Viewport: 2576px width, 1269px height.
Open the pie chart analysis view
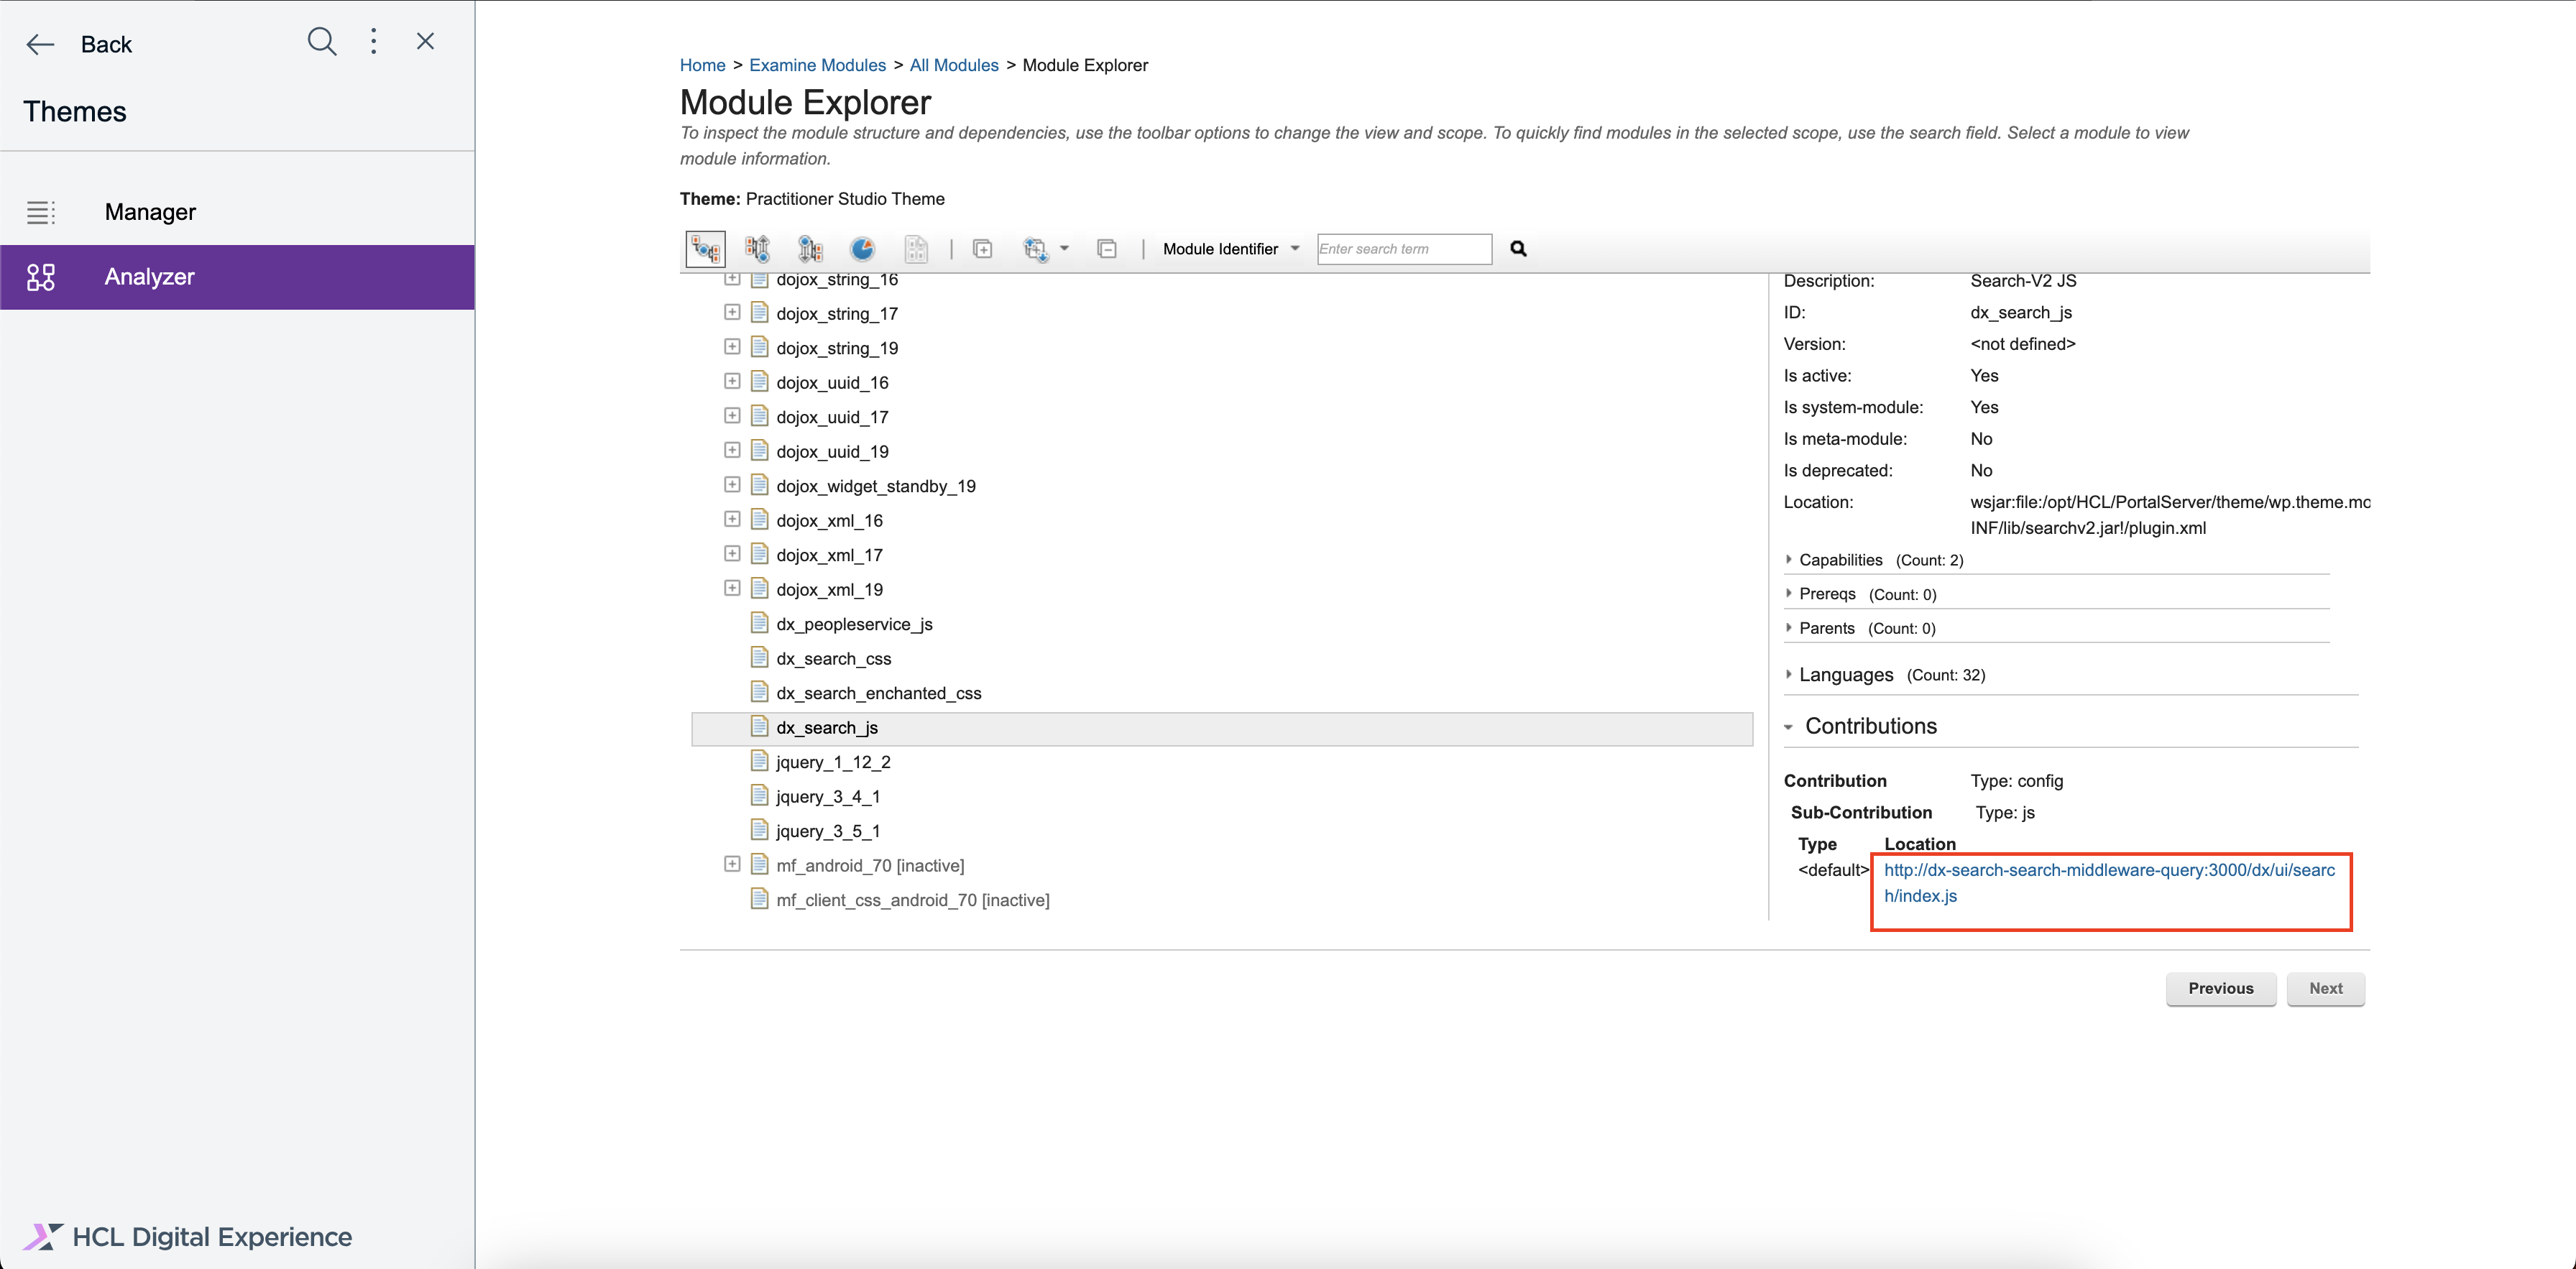pos(862,248)
